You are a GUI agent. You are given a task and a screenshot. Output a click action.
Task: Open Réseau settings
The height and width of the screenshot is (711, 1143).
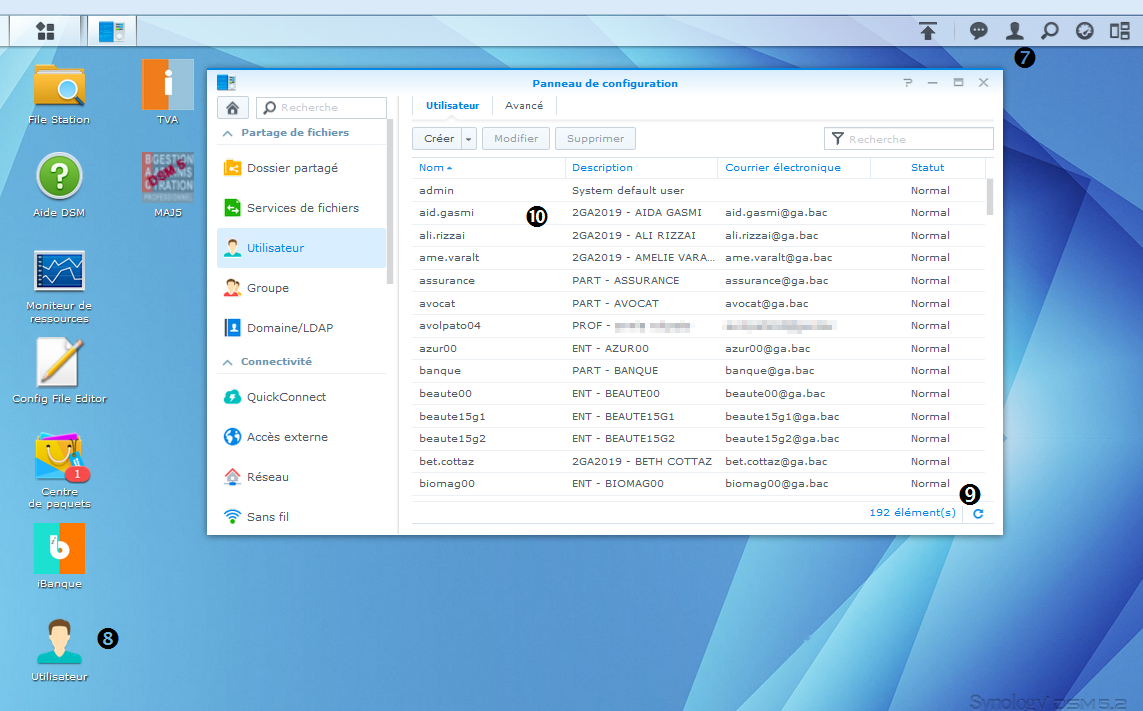[x=301, y=477]
